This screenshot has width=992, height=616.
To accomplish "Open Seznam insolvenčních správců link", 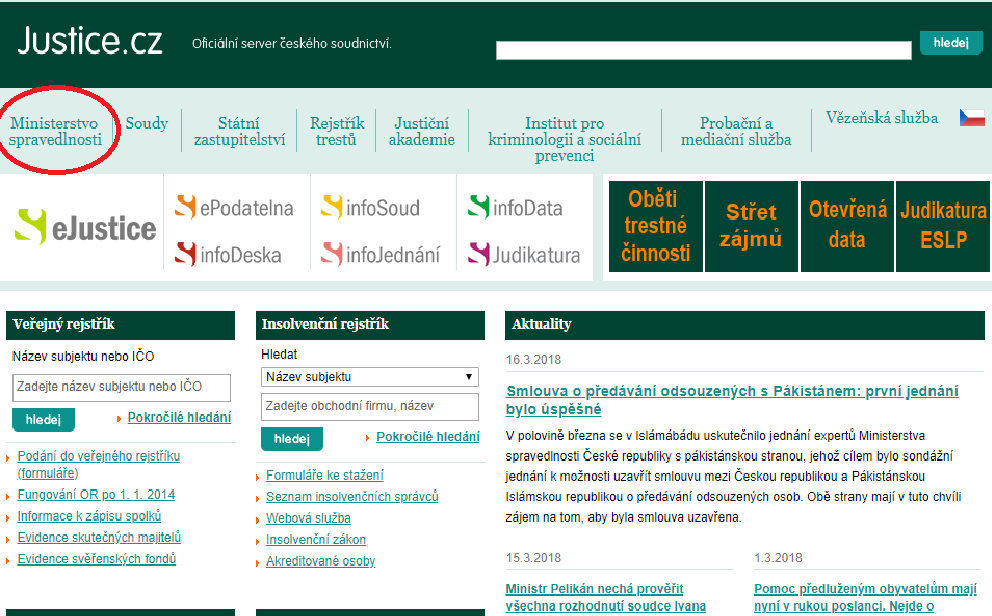I will click(x=352, y=497).
